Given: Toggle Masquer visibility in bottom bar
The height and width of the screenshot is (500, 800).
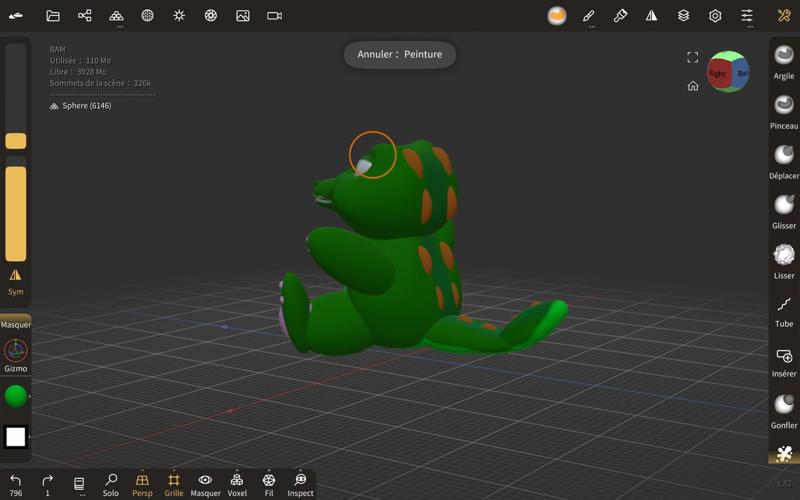Looking at the screenshot, I should 206,485.
